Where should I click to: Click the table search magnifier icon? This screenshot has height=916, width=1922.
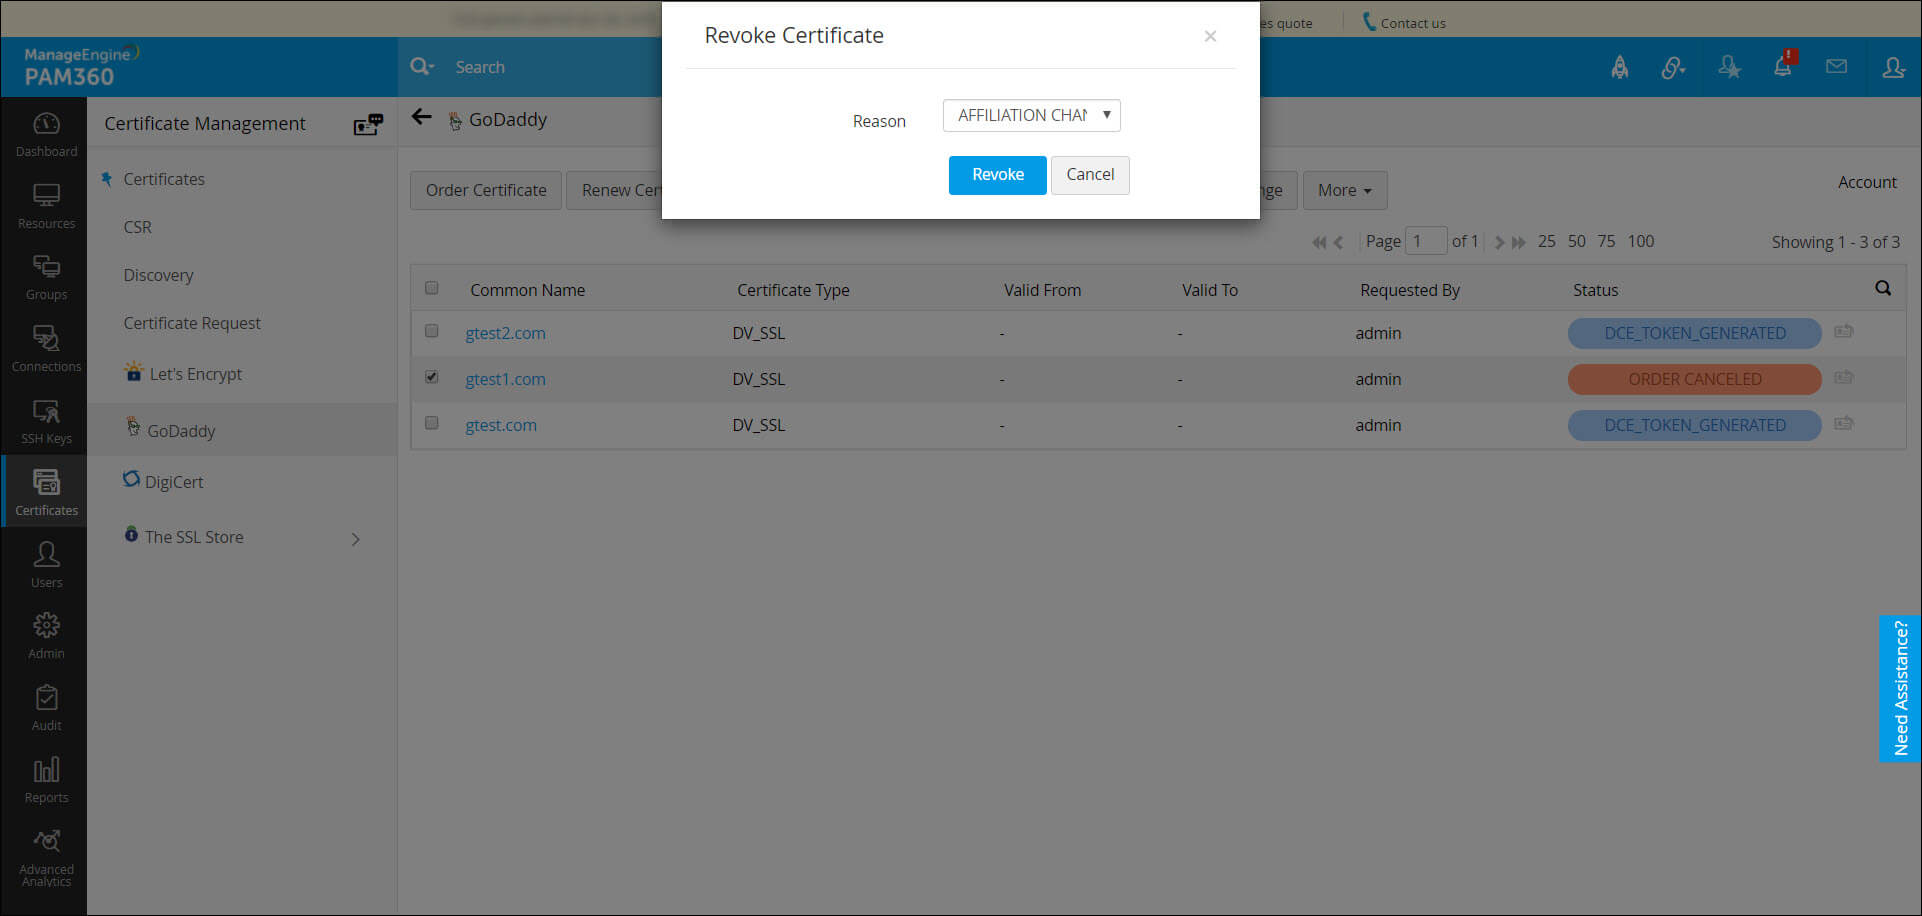(x=1883, y=289)
